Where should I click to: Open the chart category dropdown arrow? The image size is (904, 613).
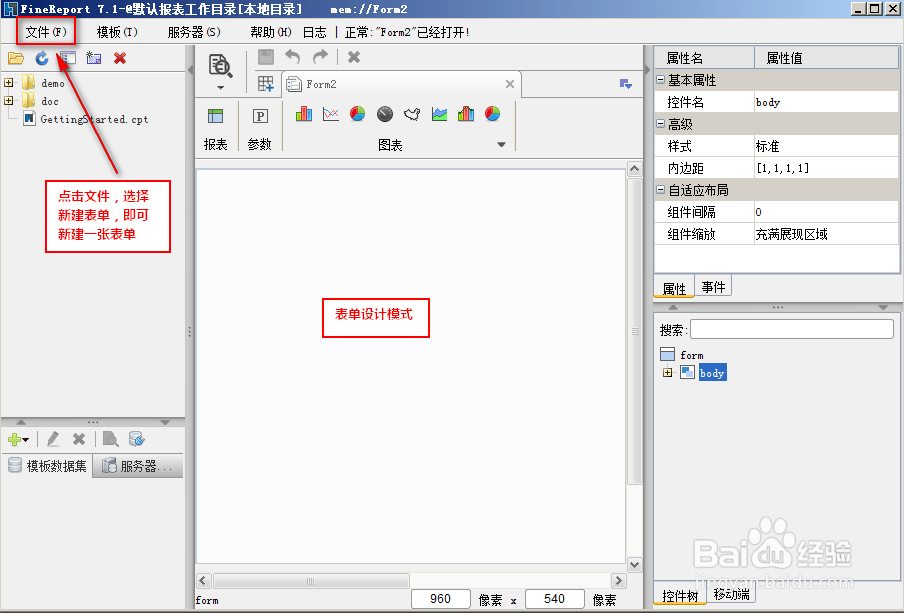501,142
